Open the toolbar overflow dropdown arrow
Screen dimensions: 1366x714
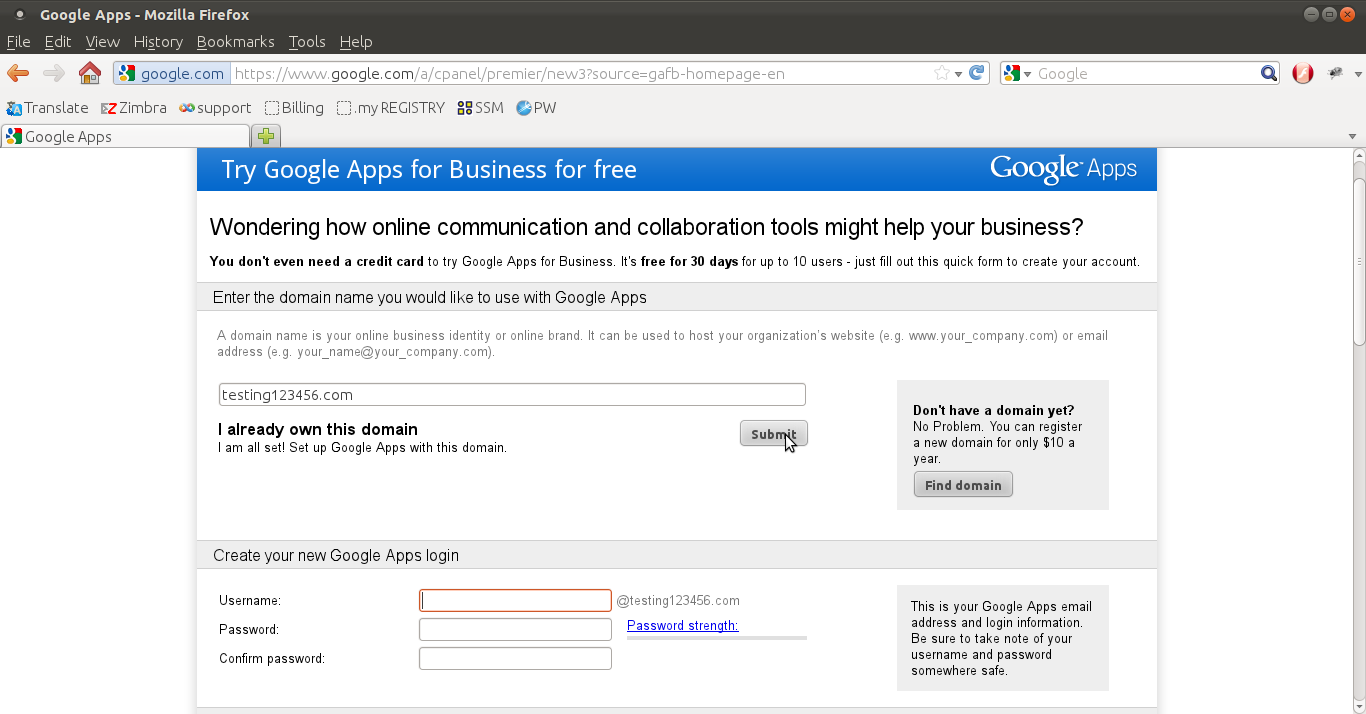click(1358, 74)
